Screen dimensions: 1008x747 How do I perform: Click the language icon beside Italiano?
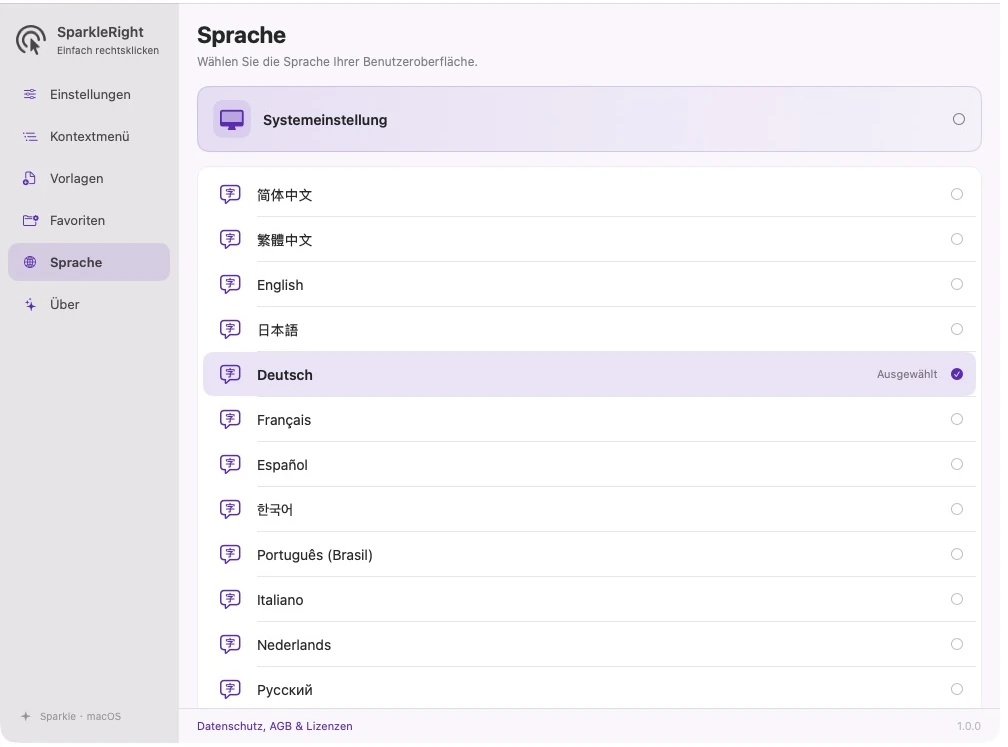pyautogui.click(x=230, y=599)
